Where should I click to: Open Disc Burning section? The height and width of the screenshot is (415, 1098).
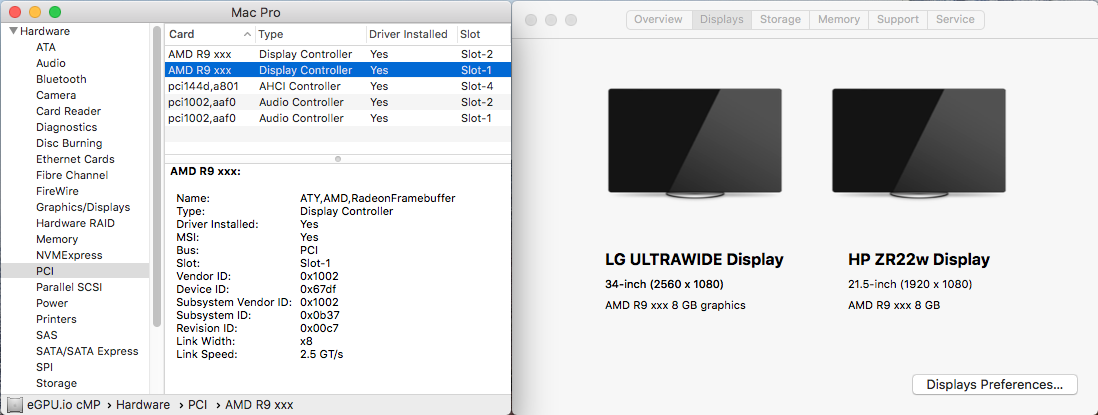pos(69,143)
